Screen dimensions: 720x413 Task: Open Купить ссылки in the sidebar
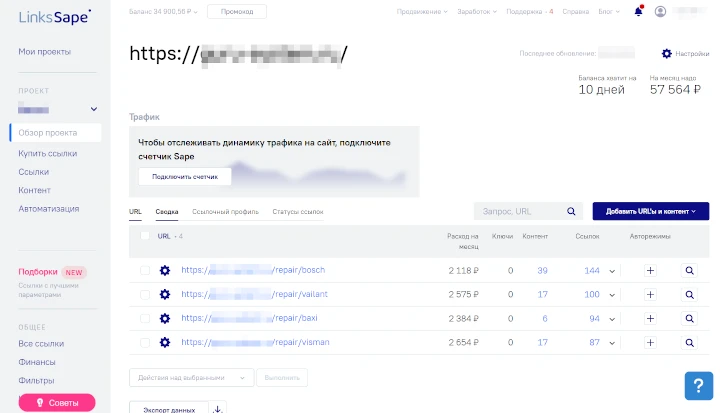click(48, 153)
